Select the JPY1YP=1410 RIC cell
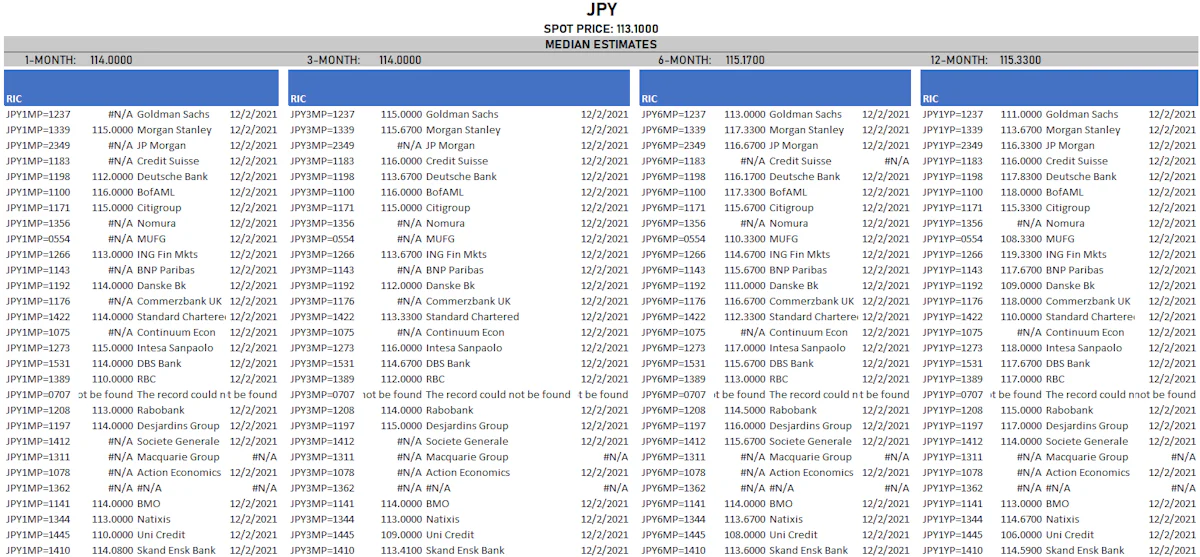Screen dimensions: 1200x557 (955, 551)
